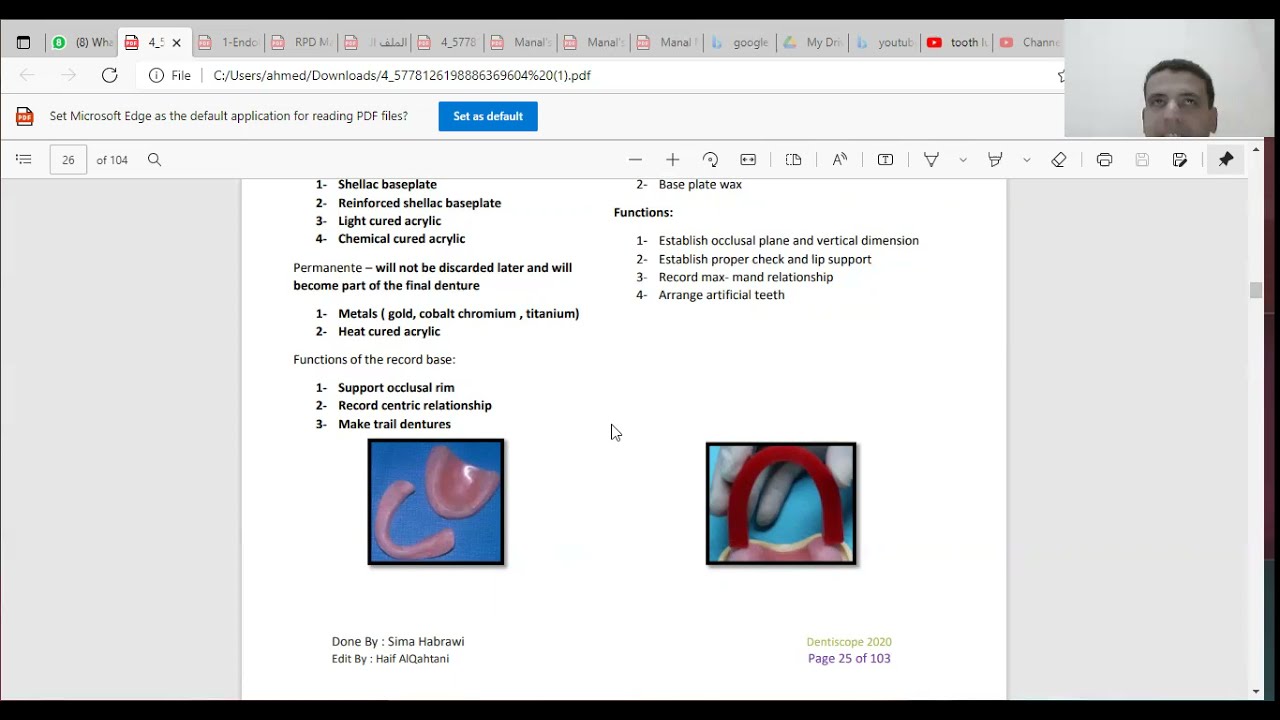Click the text 'Shellac baseplate'
Screen dimensions: 1280x720
click(387, 184)
